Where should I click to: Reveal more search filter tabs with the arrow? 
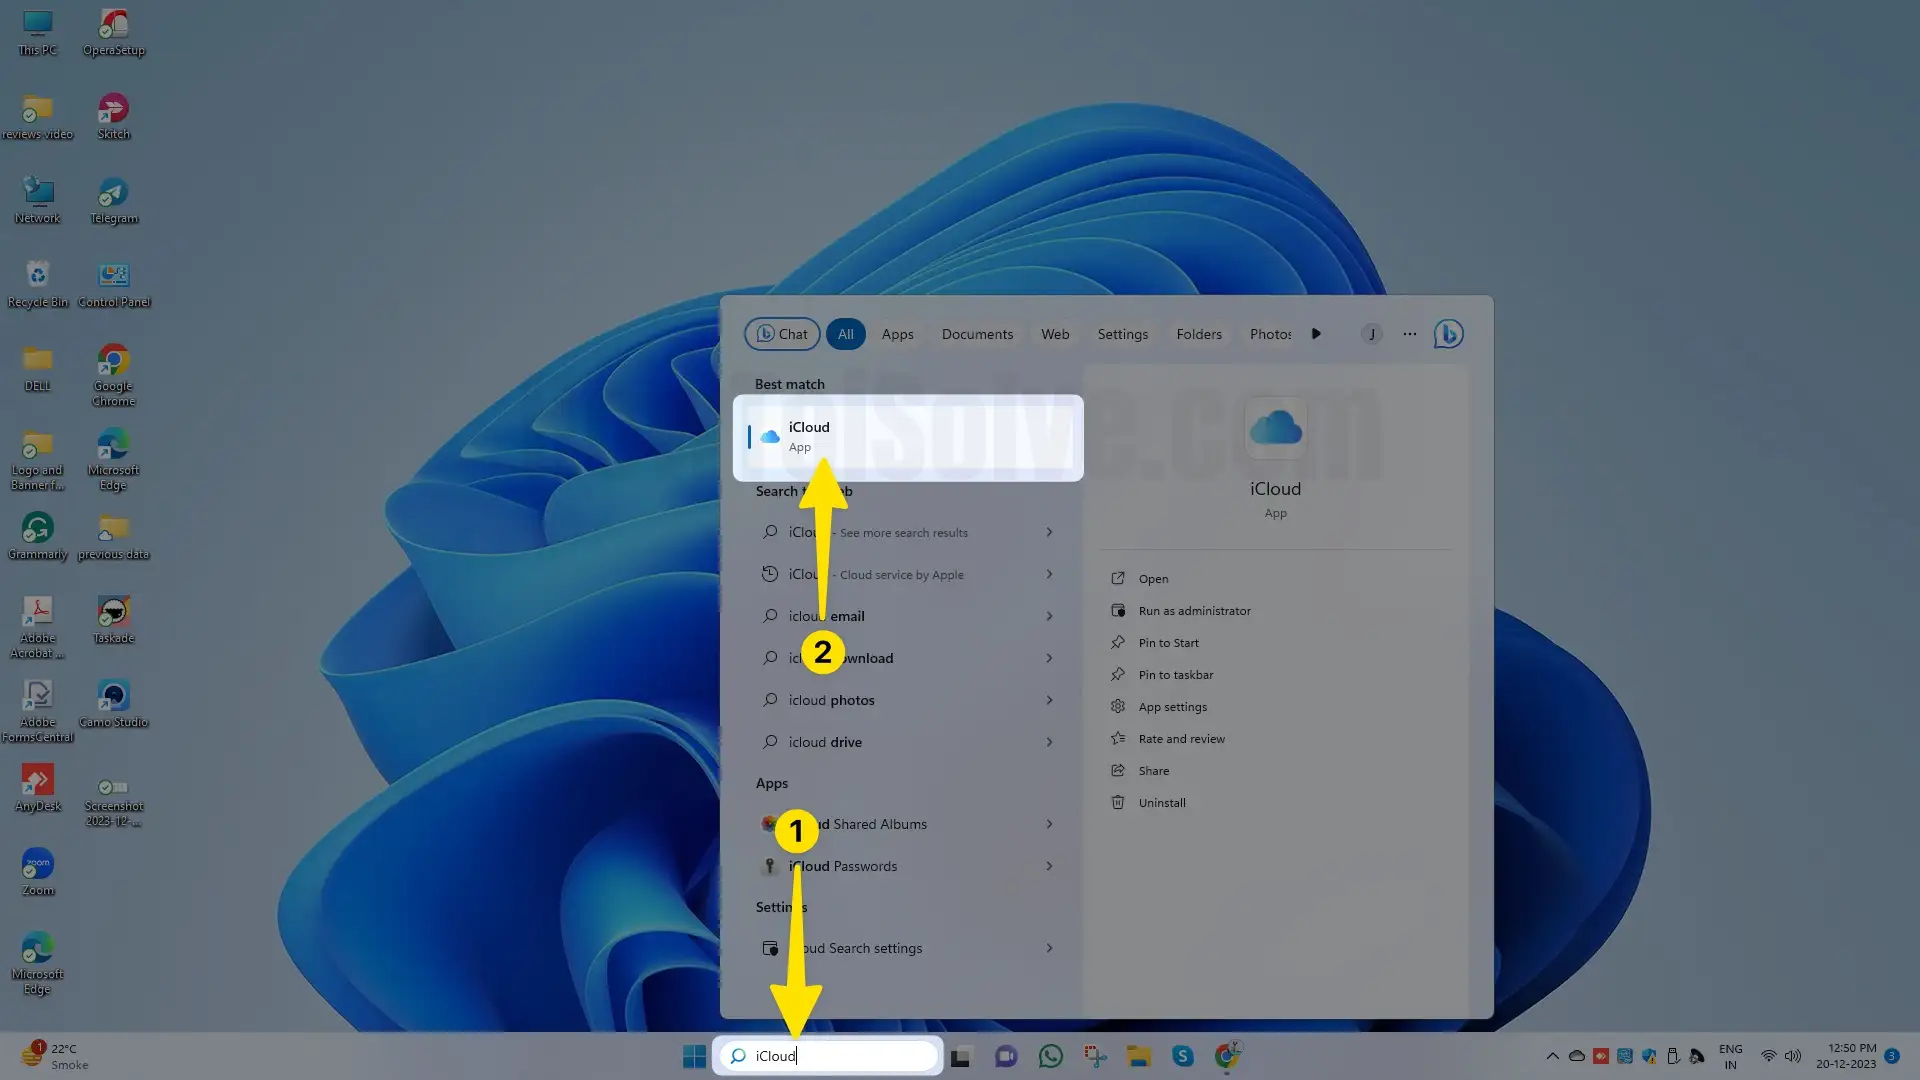1315,333
